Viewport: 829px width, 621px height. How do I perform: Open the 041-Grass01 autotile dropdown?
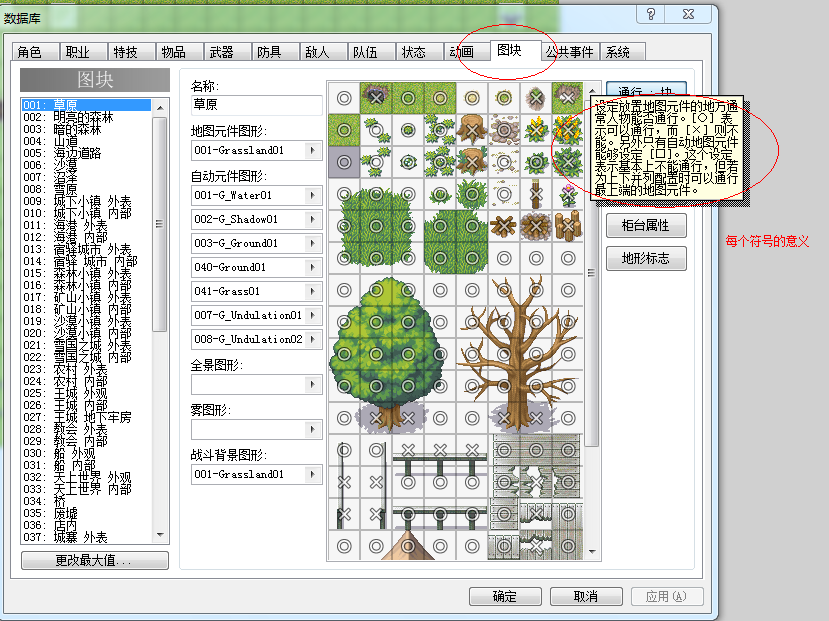pos(313,291)
